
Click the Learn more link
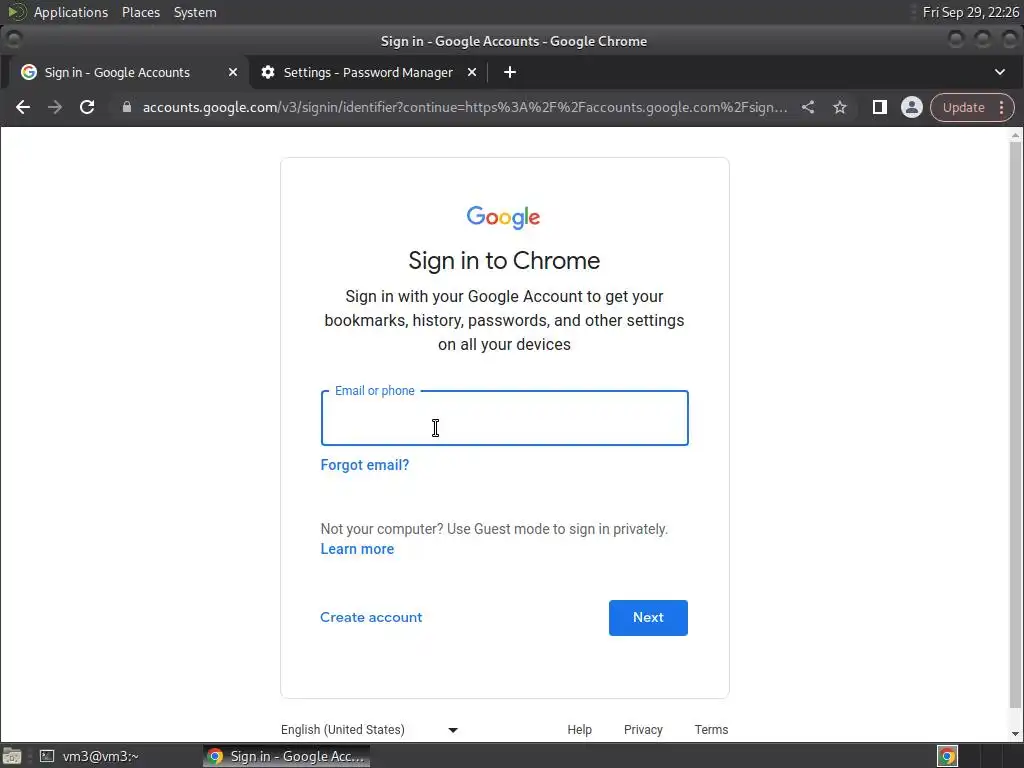(x=357, y=549)
